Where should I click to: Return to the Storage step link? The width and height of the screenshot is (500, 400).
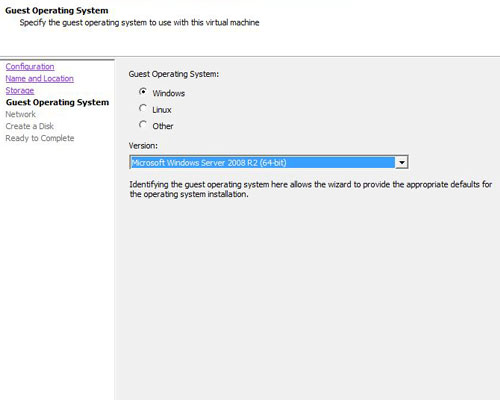coord(20,90)
